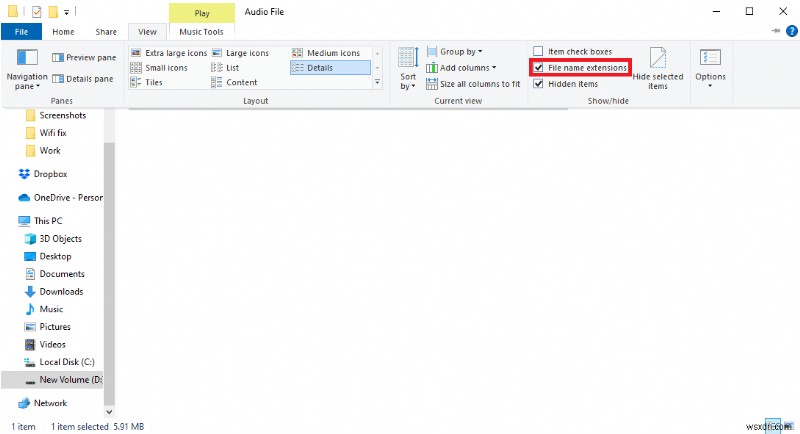Open Local Disk (C:)
This screenshot has height=434, width=800.
[x=60, y=362]
